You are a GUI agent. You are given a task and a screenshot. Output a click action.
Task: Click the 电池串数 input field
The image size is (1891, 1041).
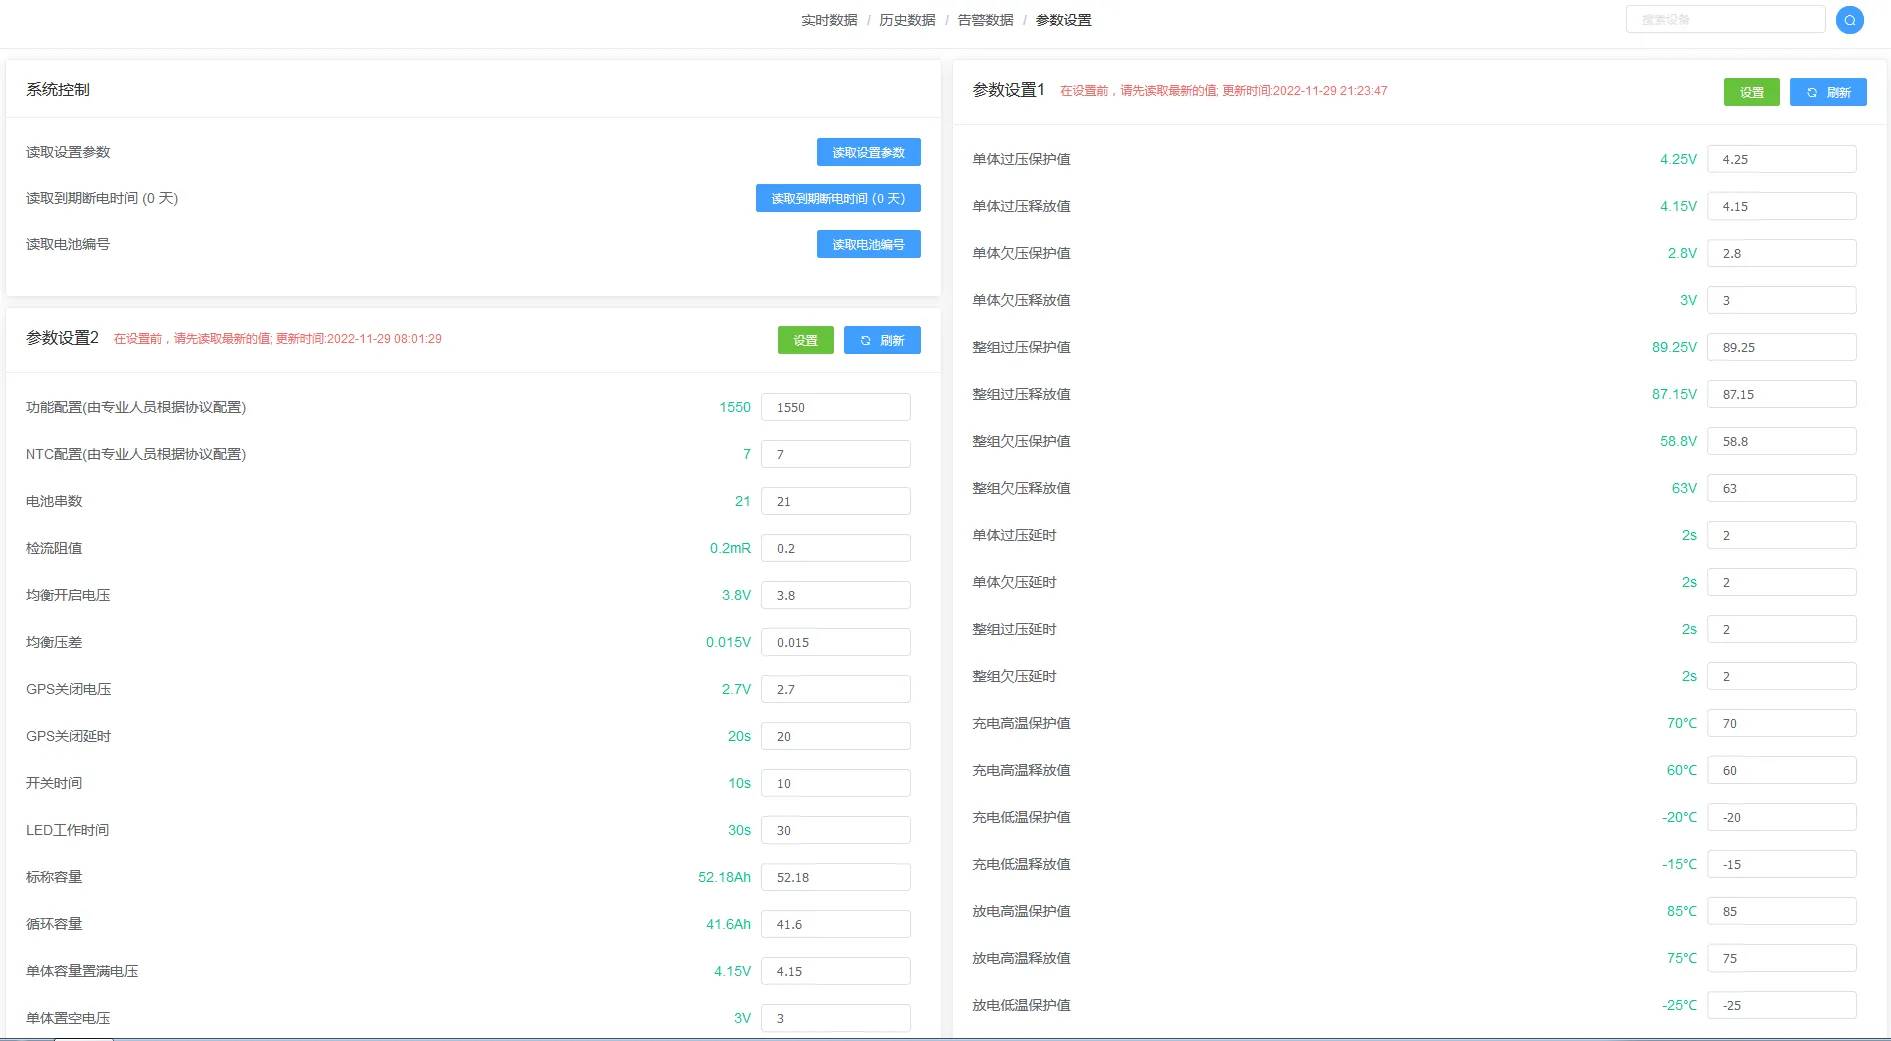835,501
